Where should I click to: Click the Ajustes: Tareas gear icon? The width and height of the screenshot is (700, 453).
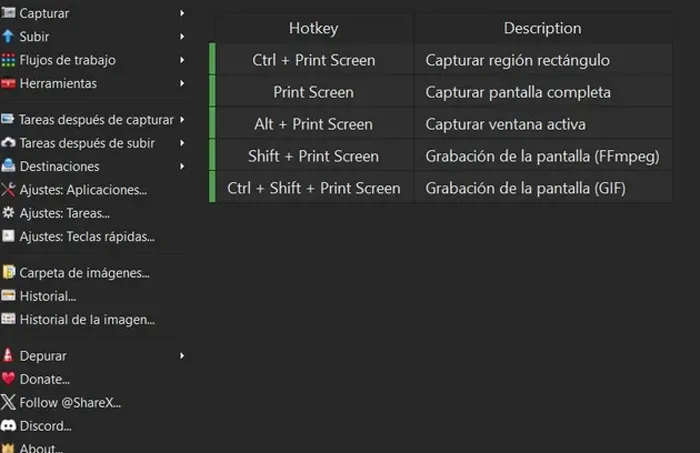coord(8,213)
